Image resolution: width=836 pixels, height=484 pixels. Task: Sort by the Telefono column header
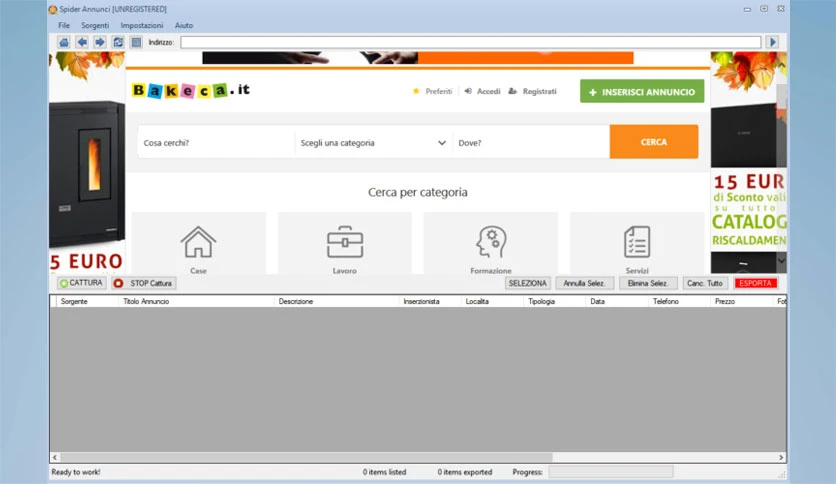click(679, 301)
